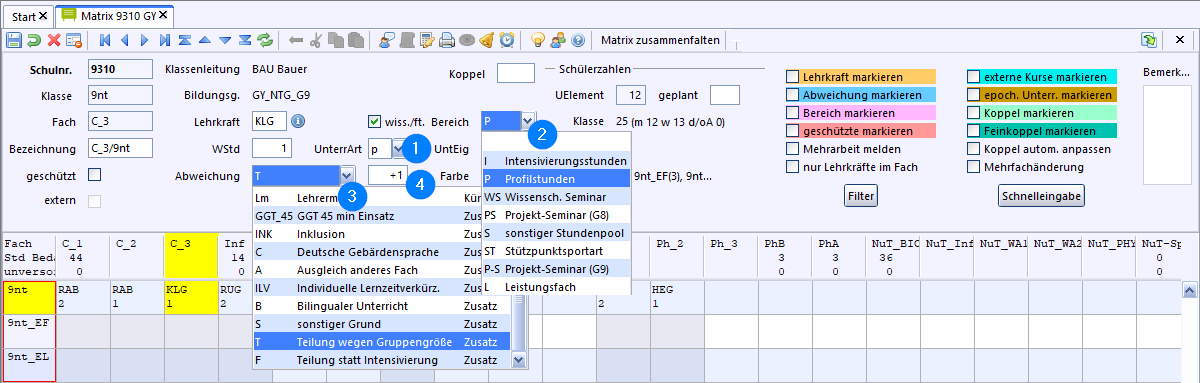Screen dimensions: 1200x383
Task: Click the copy icon in toolbar
Action: [336, 41]
